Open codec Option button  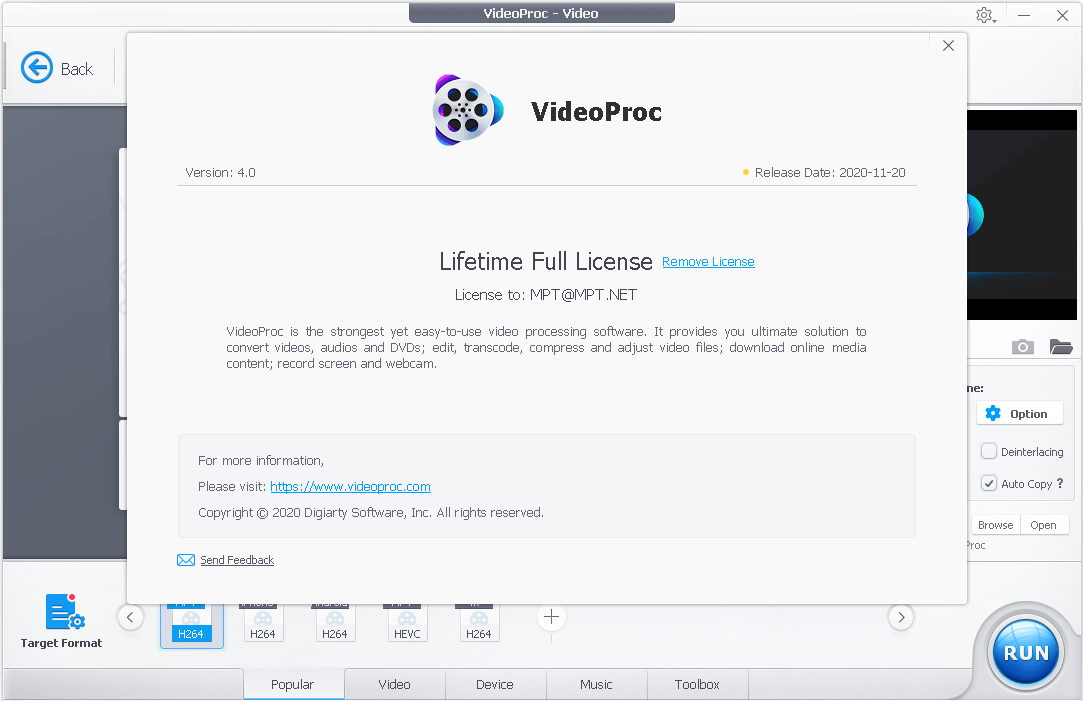1019,414
